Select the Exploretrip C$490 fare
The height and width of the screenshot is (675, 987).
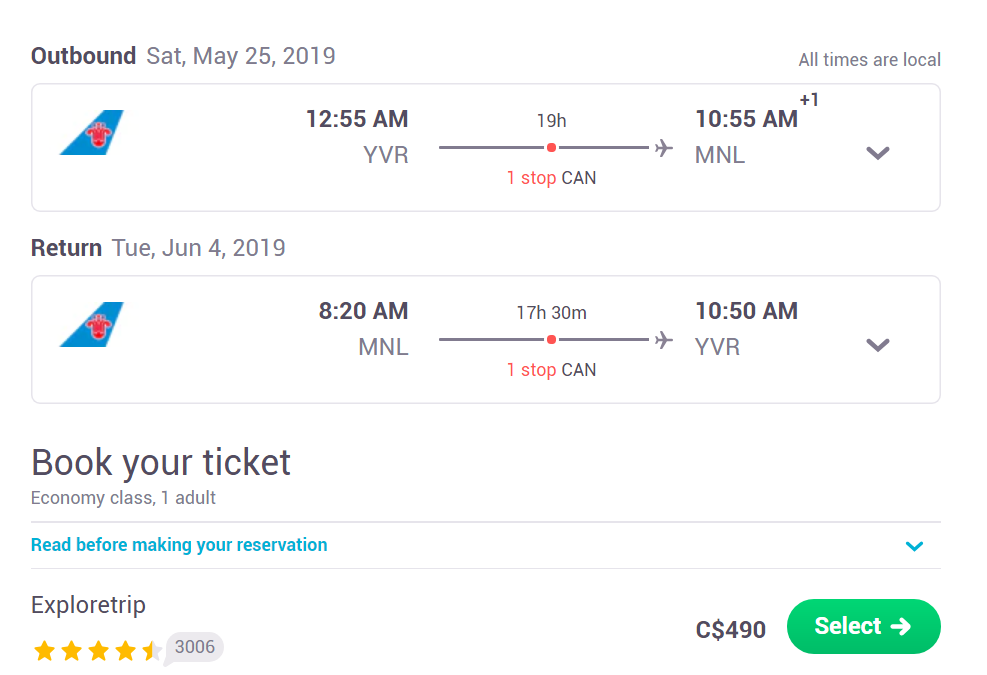[x=864, y=627]
